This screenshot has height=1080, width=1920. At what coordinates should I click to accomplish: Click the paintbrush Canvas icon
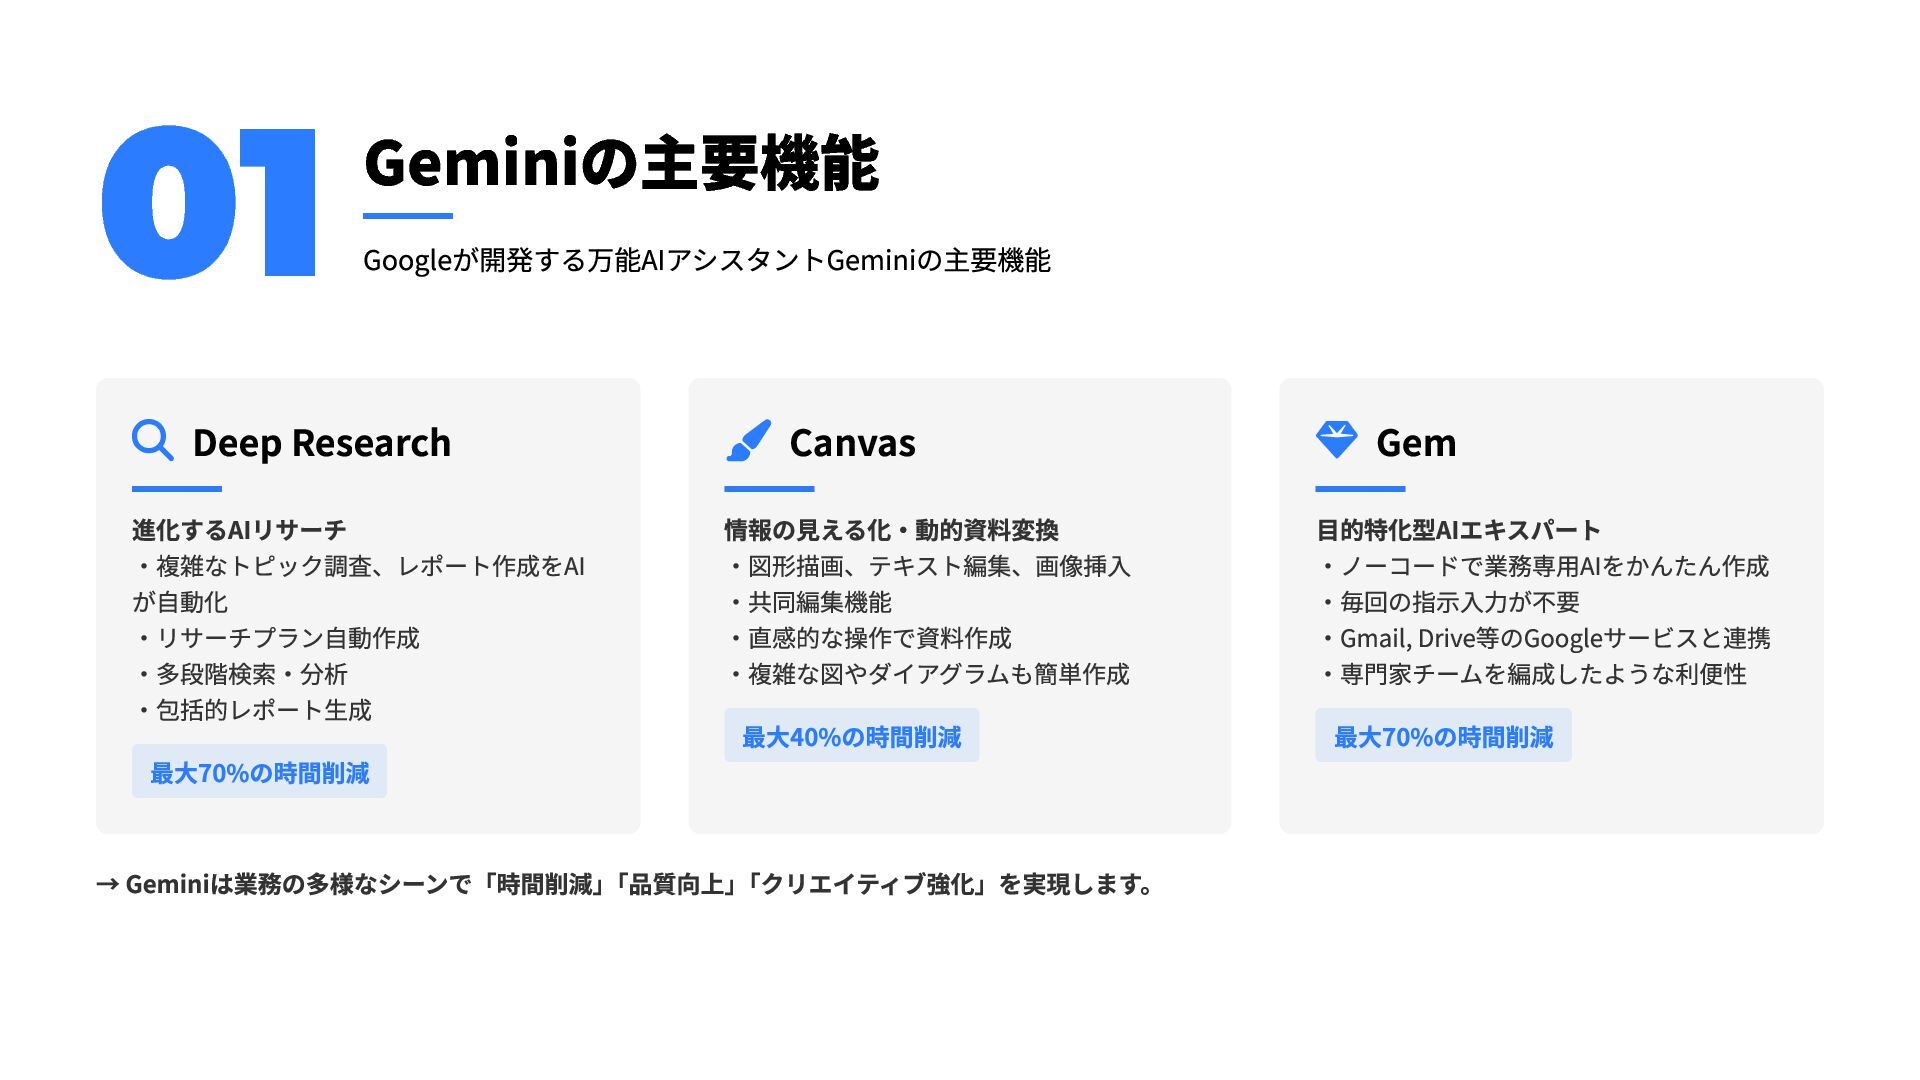coord(748,441)
